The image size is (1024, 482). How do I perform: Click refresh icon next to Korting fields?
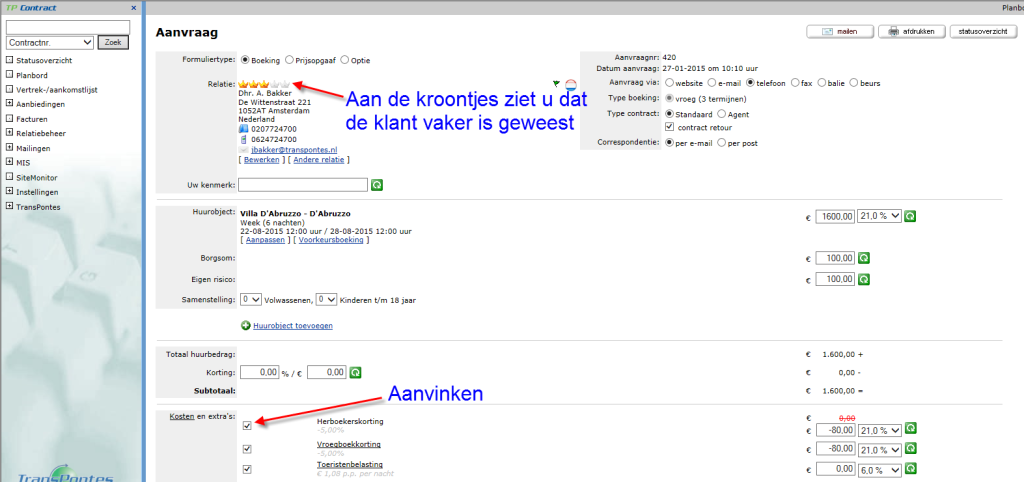(355, 372)
